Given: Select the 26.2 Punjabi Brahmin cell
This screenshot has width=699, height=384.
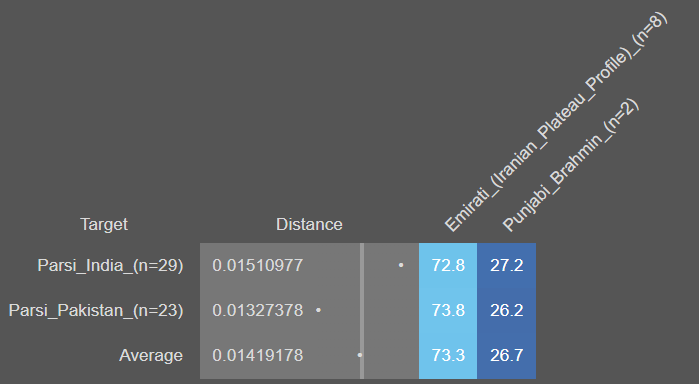Looking at the screenshot, I should 506,310.
